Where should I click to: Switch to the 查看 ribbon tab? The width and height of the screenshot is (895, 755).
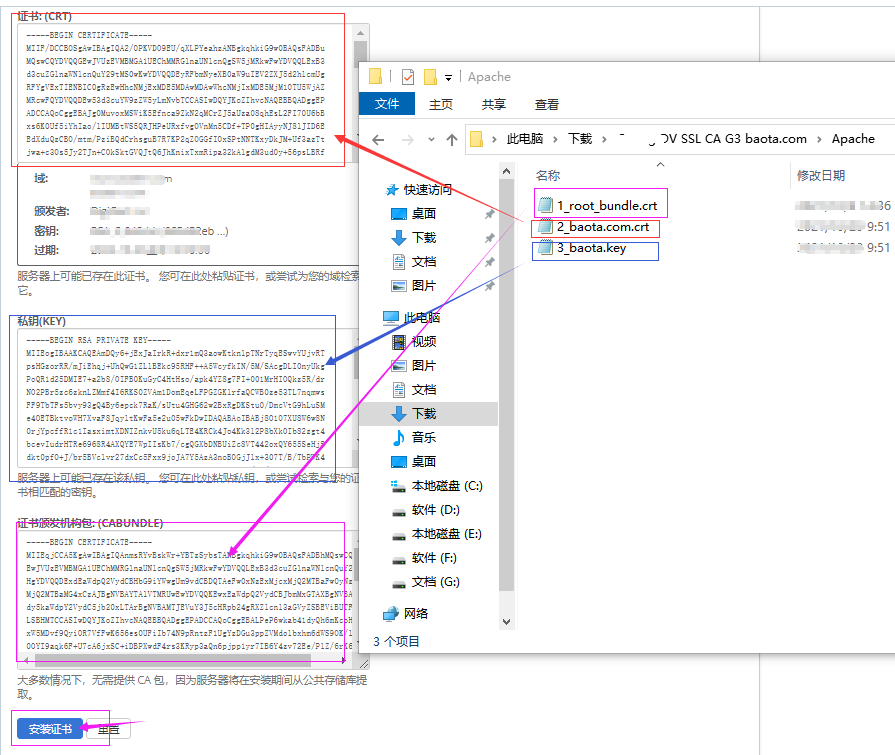[547, 104]
